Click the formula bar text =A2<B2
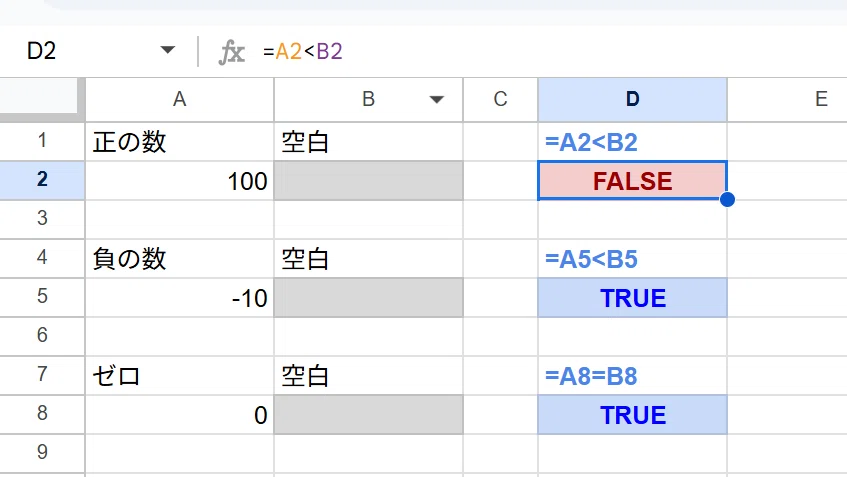Viewport: 847px width, 477px height. 303,52
